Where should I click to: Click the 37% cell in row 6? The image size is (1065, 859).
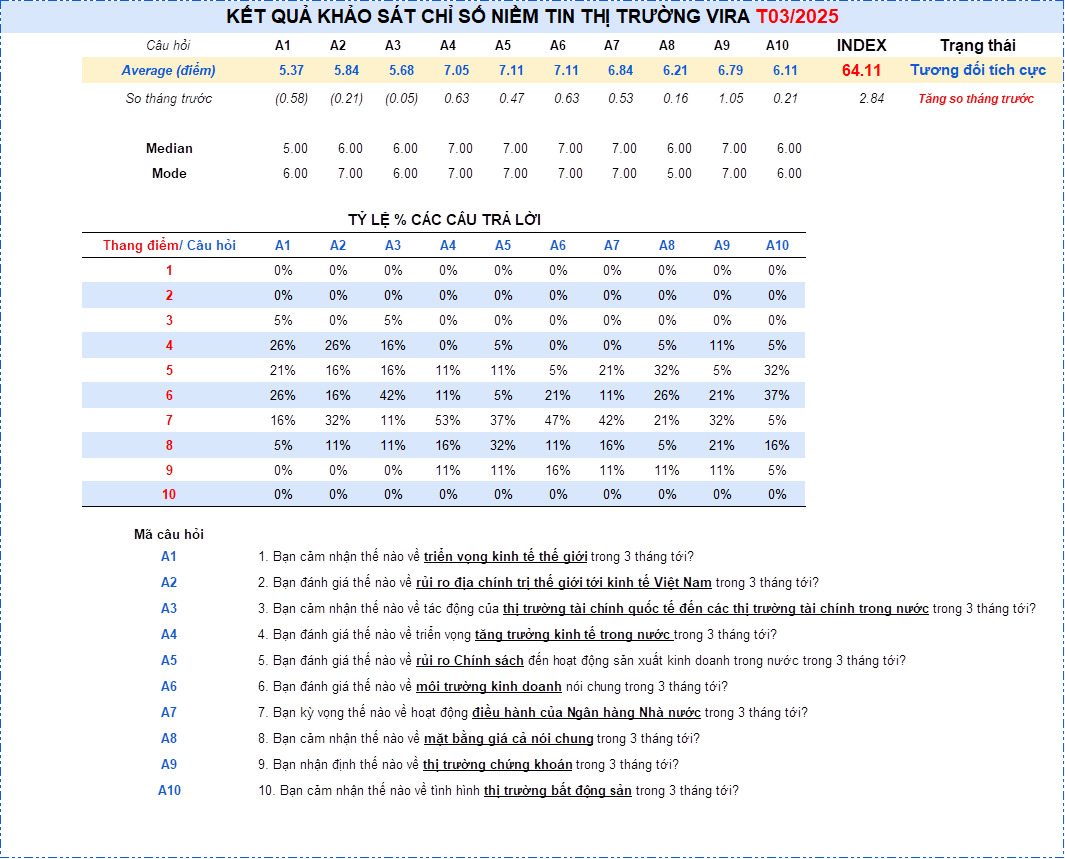tap(777, 396)
